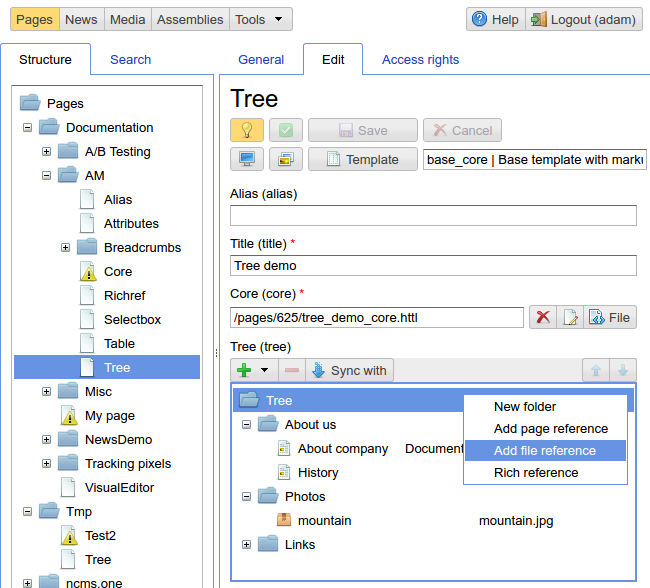650x588 pixels.
Task: Click the images icon beside Template
Action: coord(285,159)
